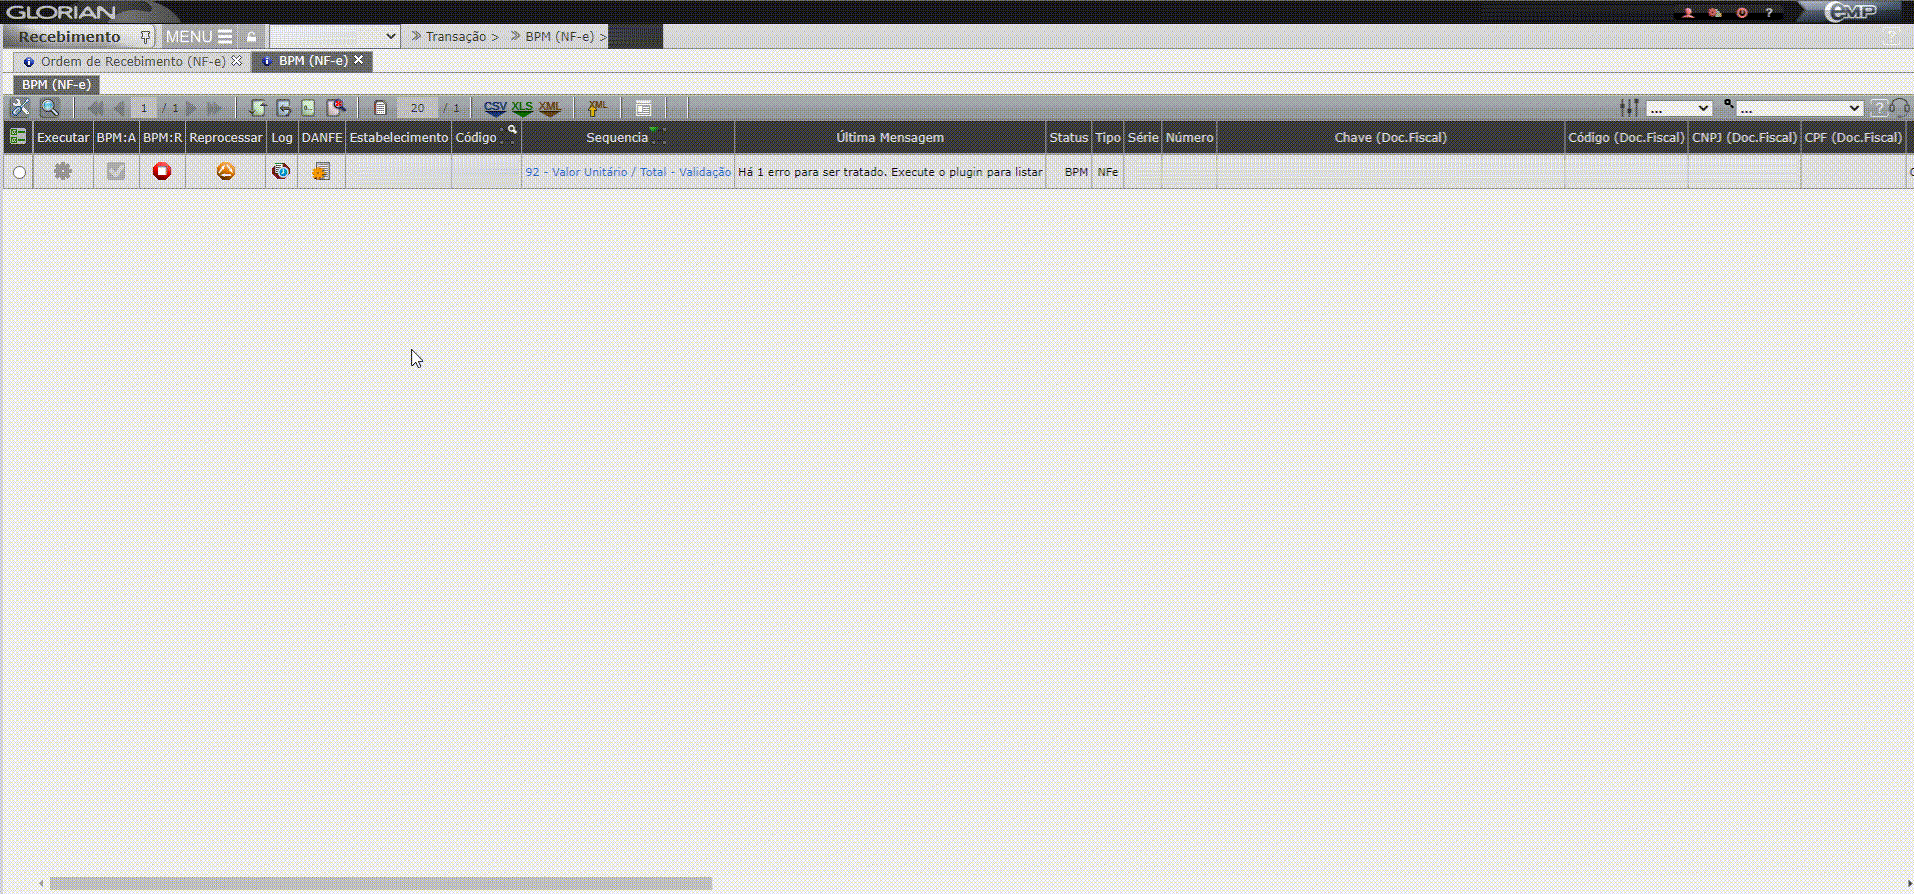Open the dropdown next to the MENU button
This screenshot has height=894, width=1914.
[334, 36]
